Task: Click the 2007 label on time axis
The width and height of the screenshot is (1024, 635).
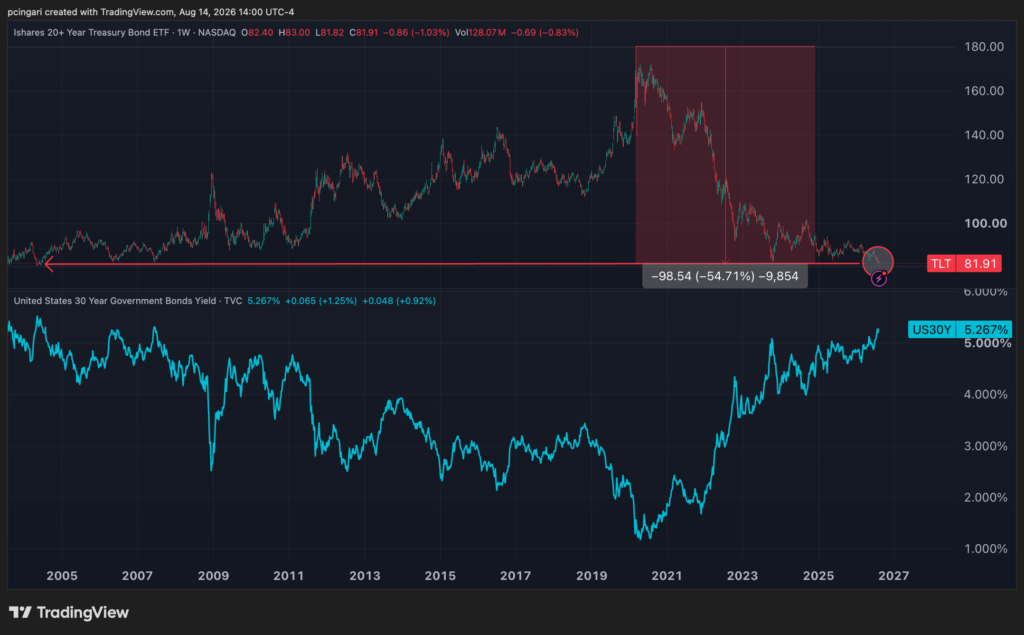Action: tap(137, 576)
